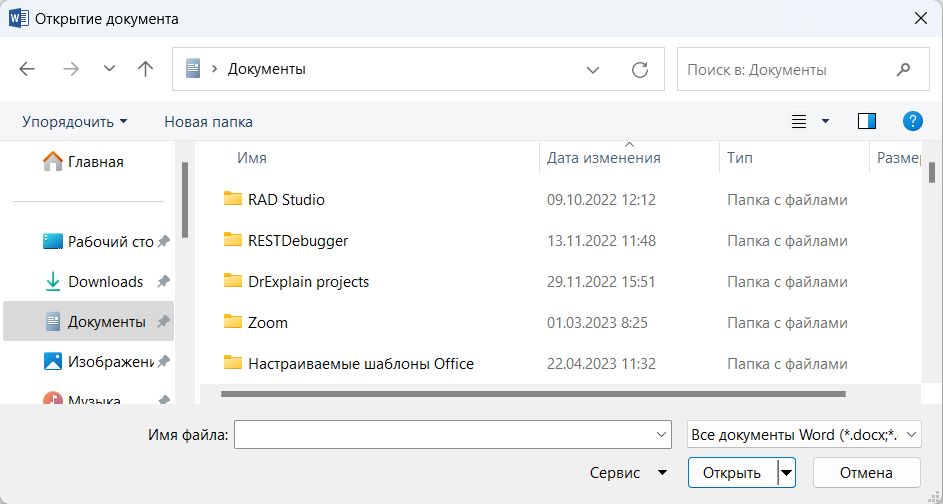Screen dimensions: 943x504
Task: Click Новая папка to create folder
Action: tap(208, 121)
